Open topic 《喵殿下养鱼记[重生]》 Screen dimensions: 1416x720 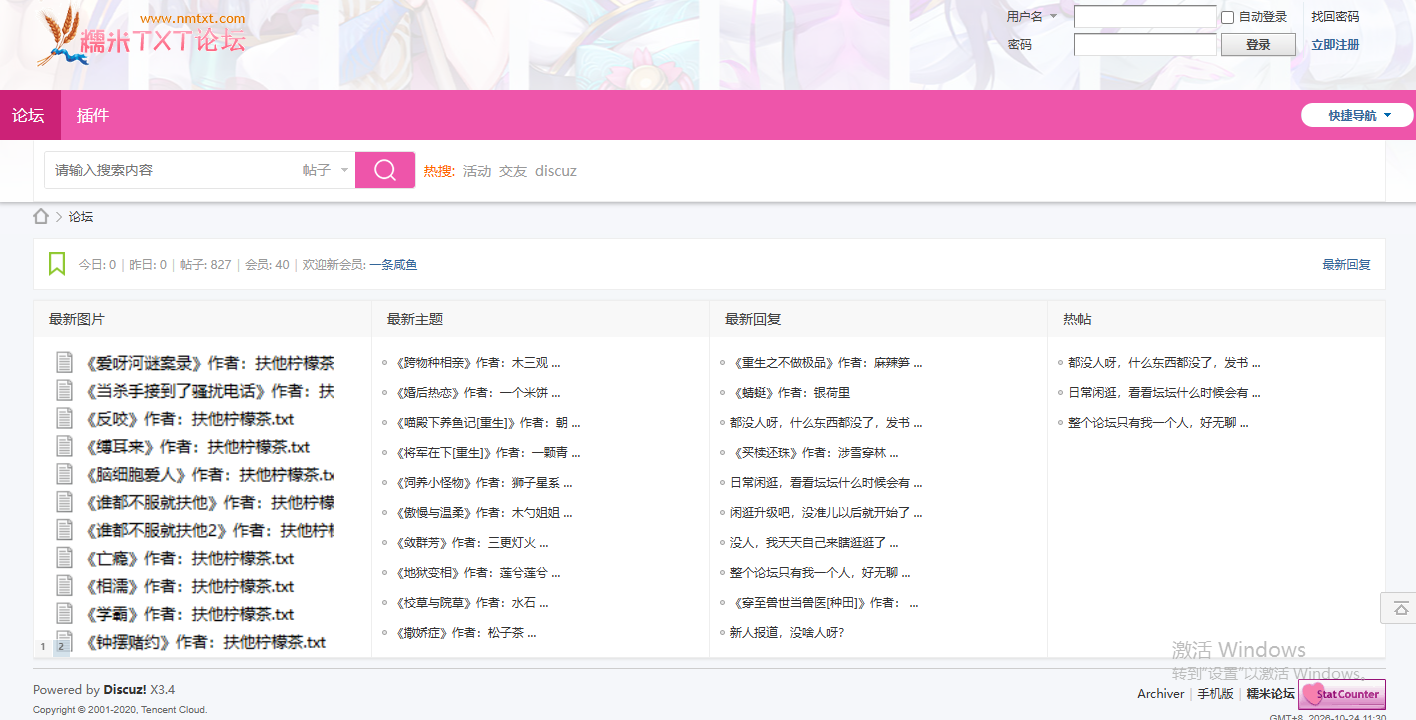[488, 423]
